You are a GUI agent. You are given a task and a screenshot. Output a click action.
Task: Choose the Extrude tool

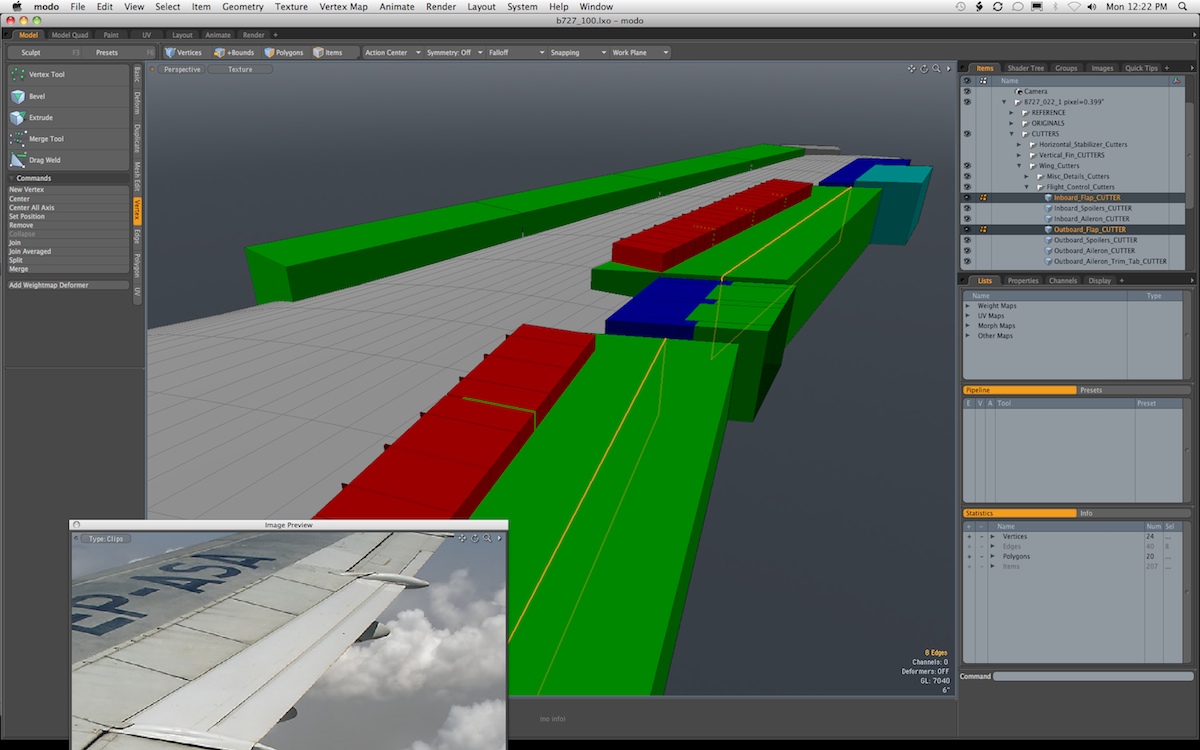[40, 118]
